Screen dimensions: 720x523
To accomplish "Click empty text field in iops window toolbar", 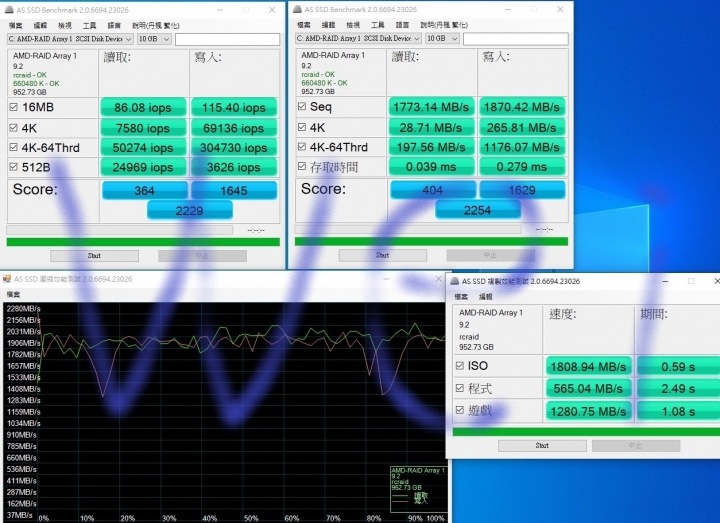I will pos(227,39).
